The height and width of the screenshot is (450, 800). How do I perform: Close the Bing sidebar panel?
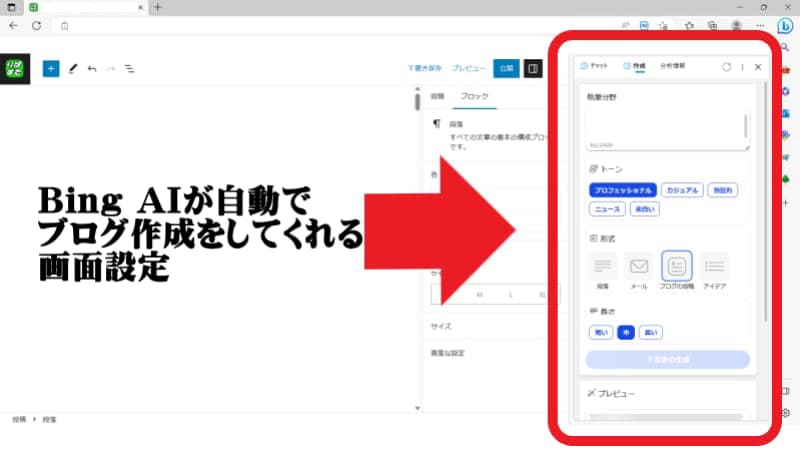pyautogui.click(x=758, y=67)
